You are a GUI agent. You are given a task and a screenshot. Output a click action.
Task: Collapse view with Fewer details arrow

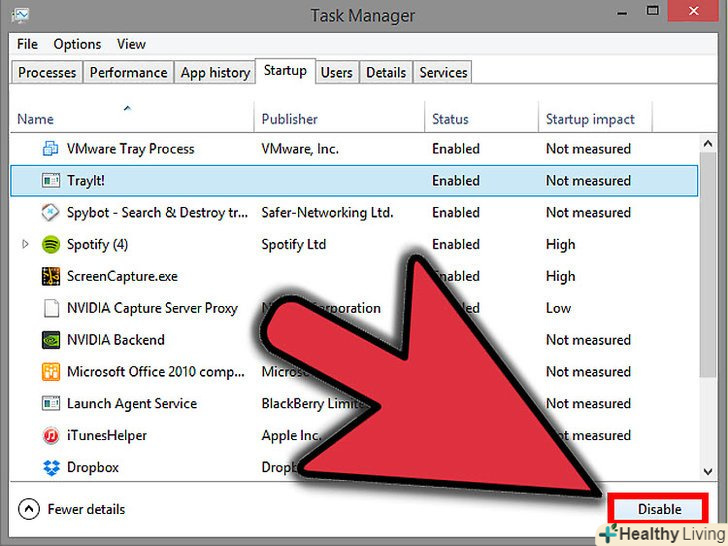coord(29,509)
